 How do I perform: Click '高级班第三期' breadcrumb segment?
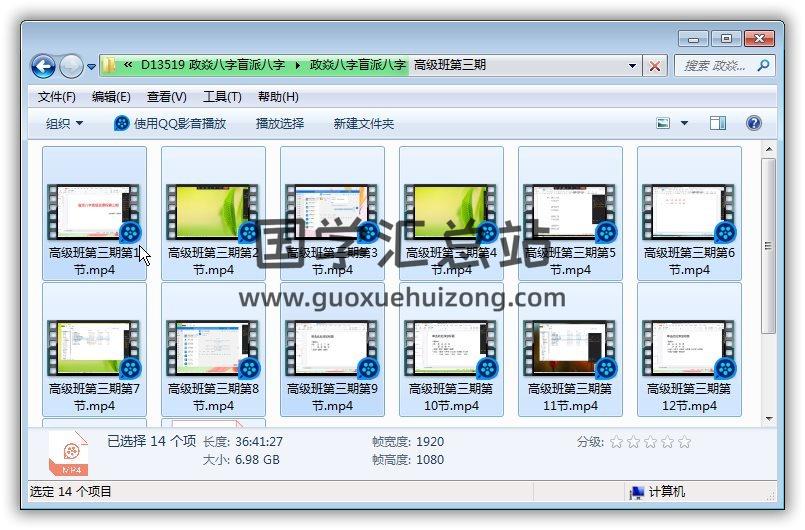(x=450, y=65)
